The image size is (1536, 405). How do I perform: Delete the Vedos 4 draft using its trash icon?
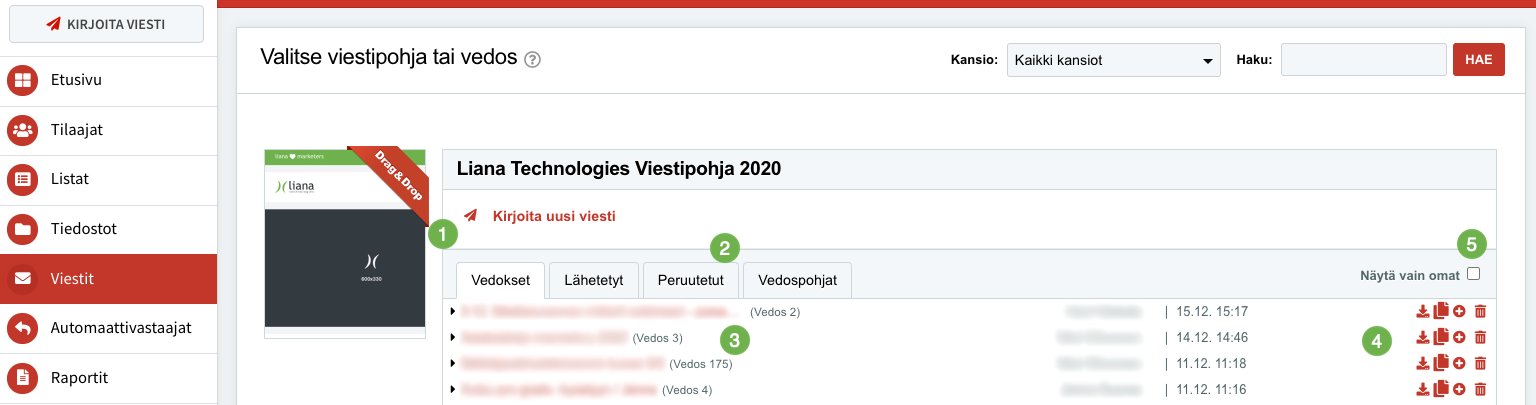pos(1481,389)
